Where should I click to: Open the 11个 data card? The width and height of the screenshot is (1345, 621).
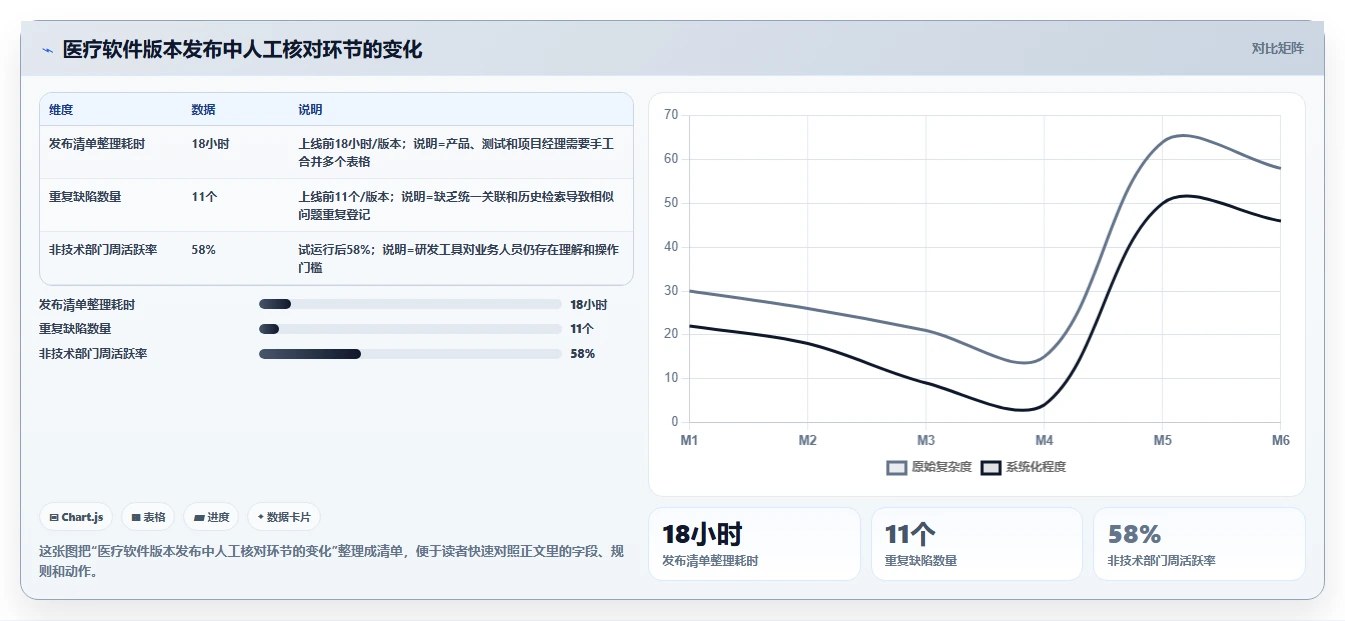977,544
